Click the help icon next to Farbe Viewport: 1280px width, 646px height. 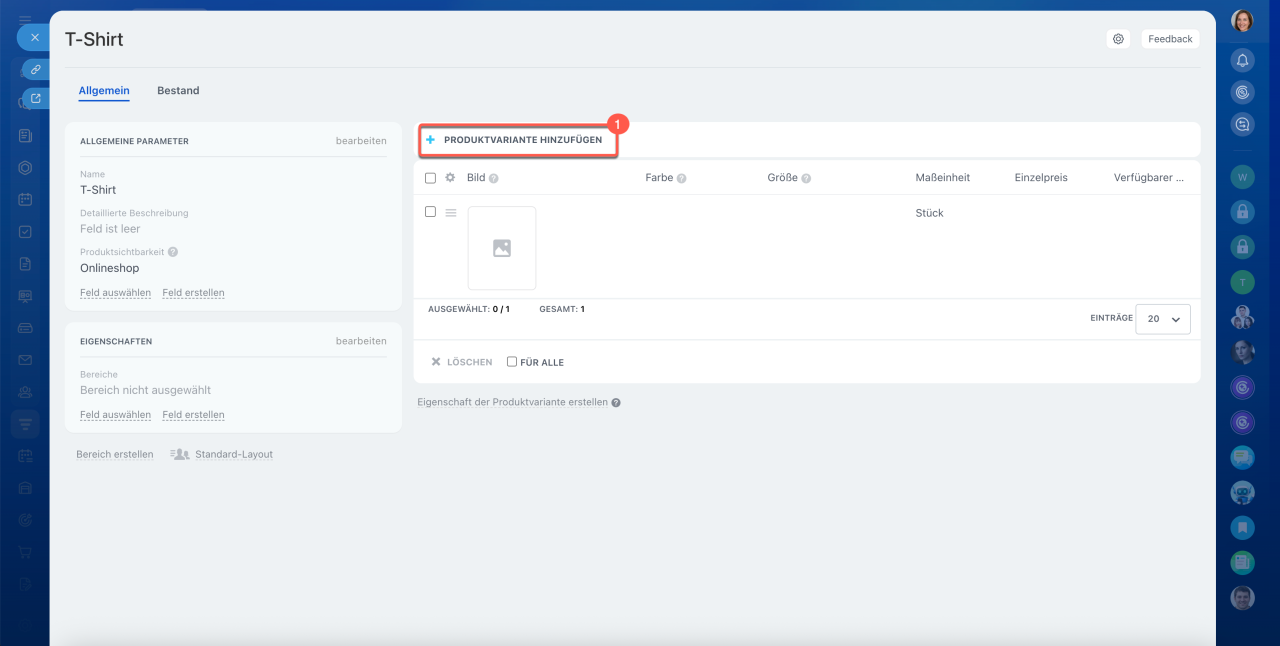click(x=681, y=178)
